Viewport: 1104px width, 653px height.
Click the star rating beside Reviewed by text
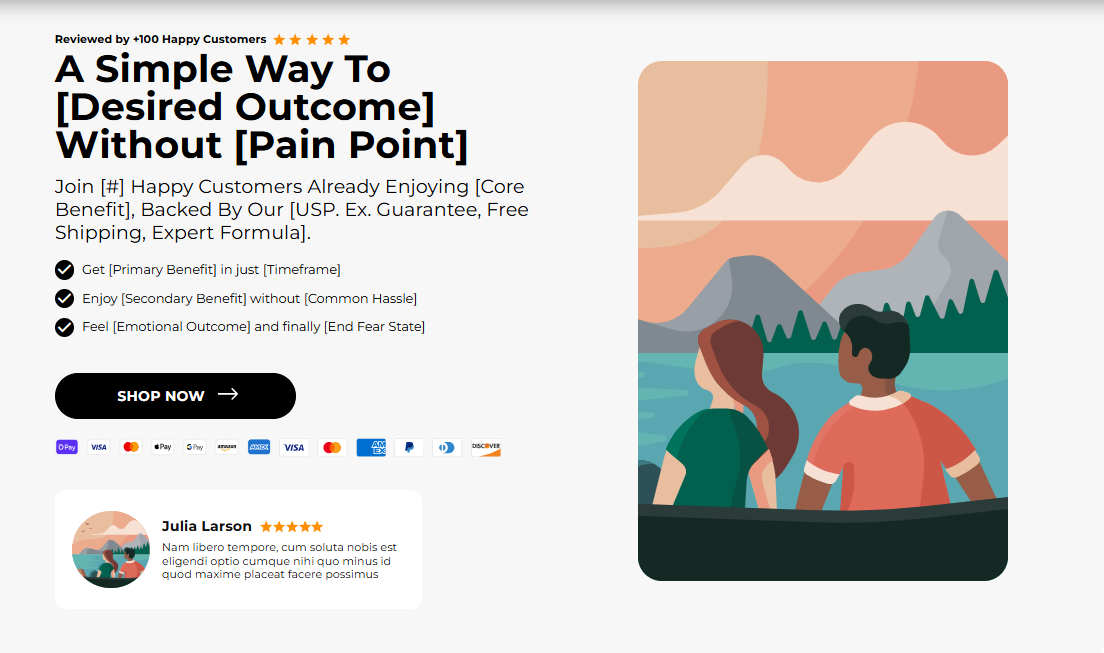click(x=312, y=39)
